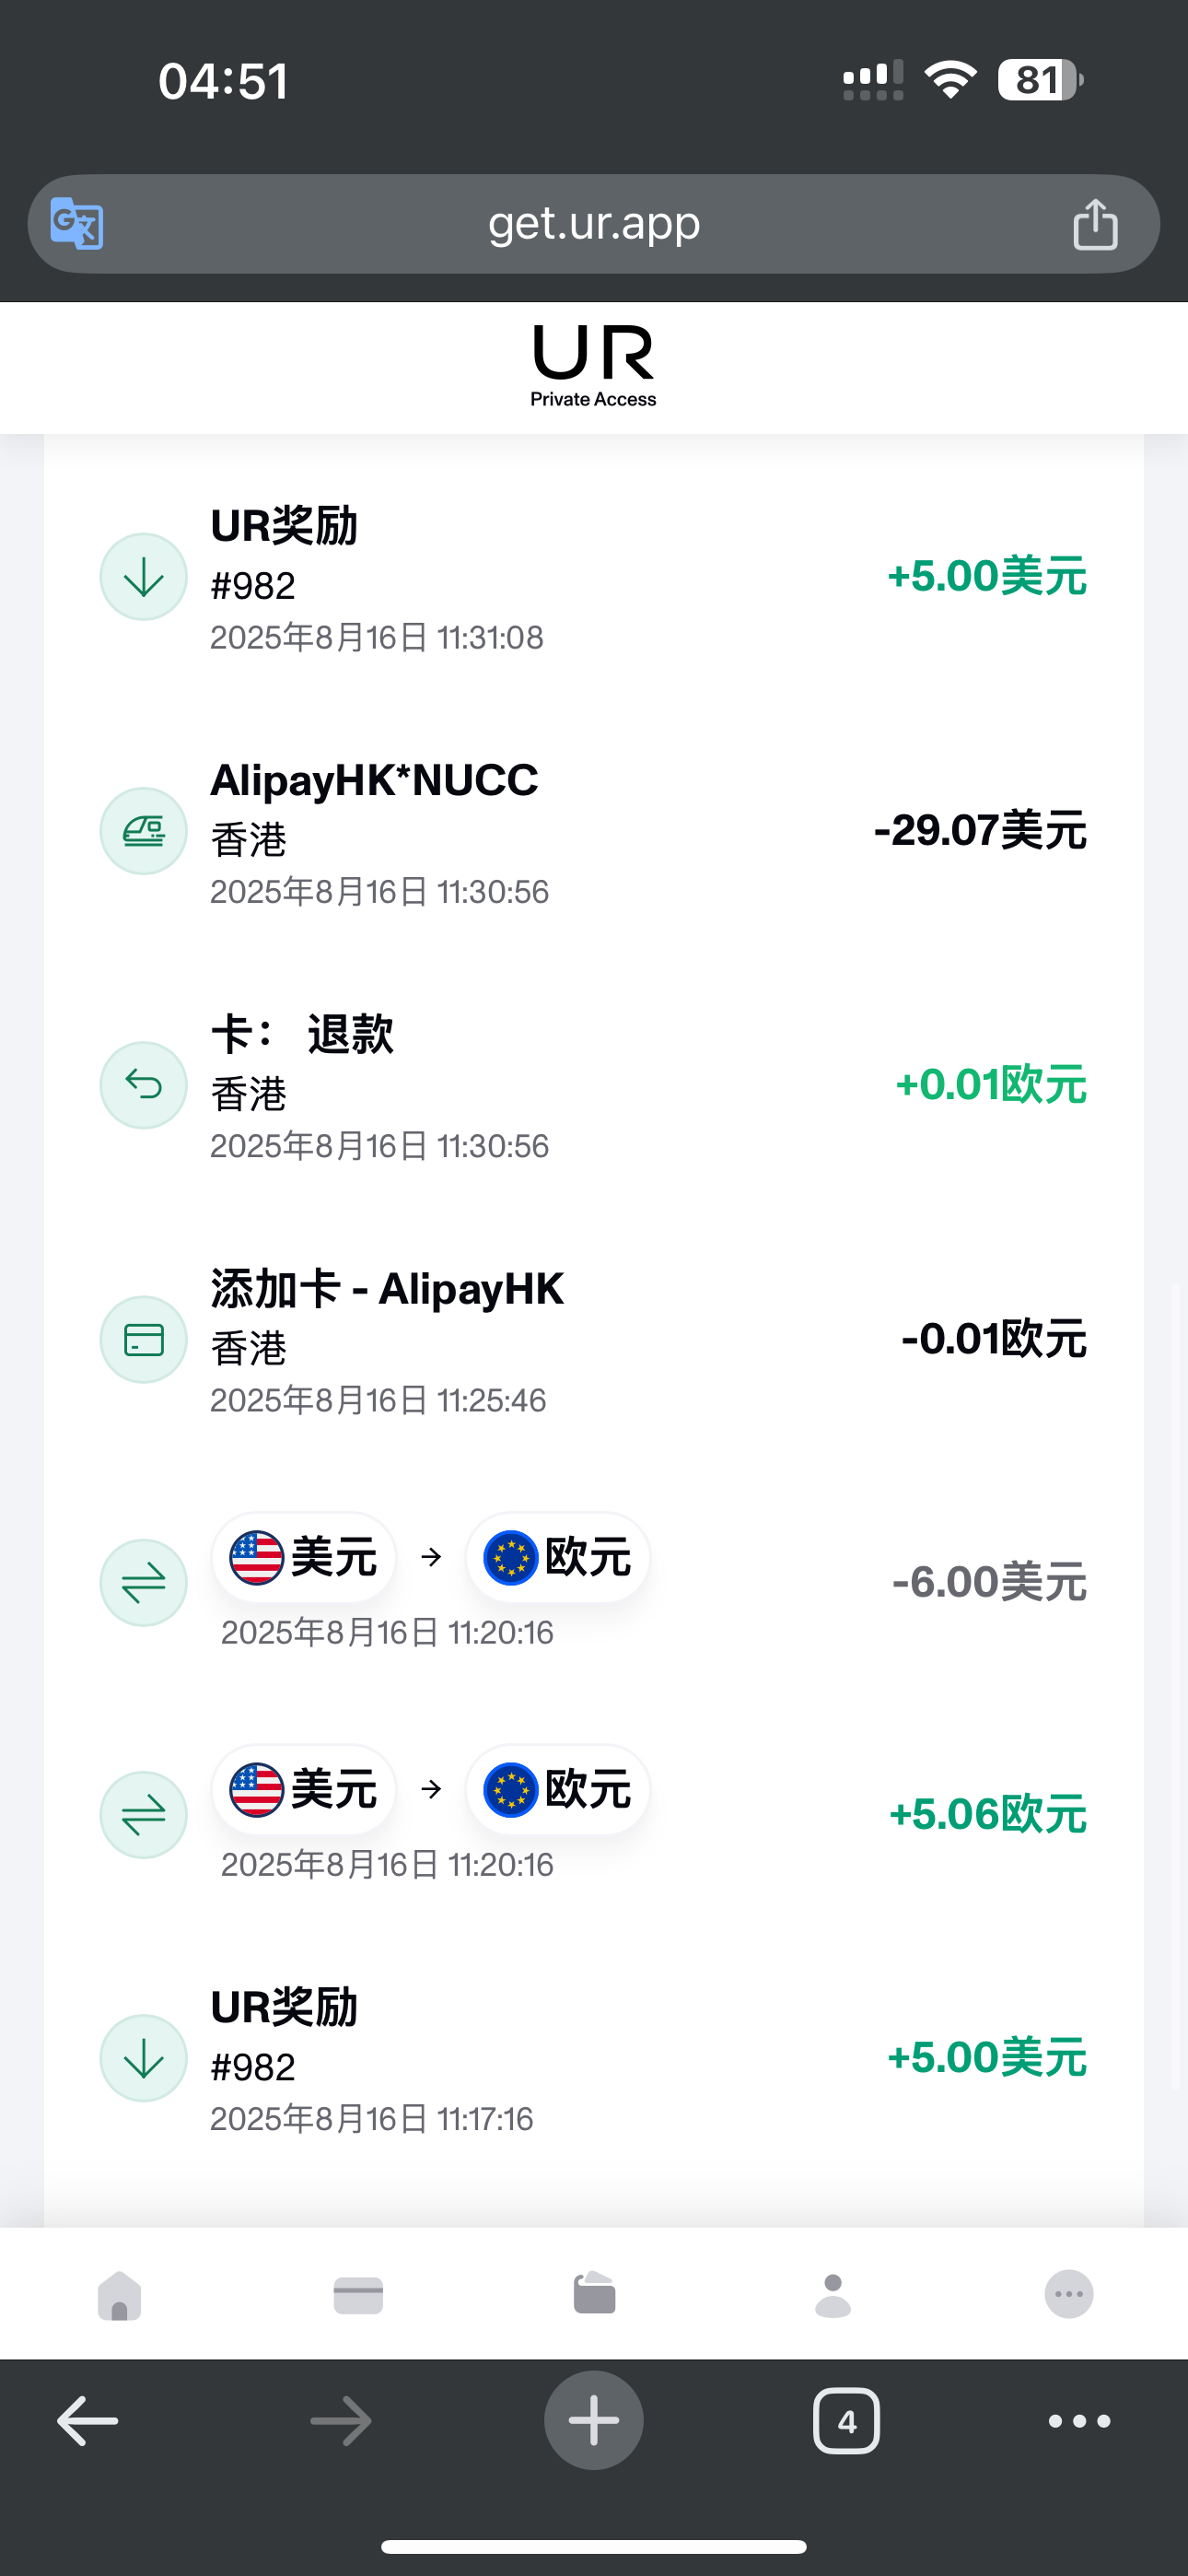Open the 卡：退款 refund transaction
The height and width of the screenshot is (2576, 1188).
point(594,1085)
